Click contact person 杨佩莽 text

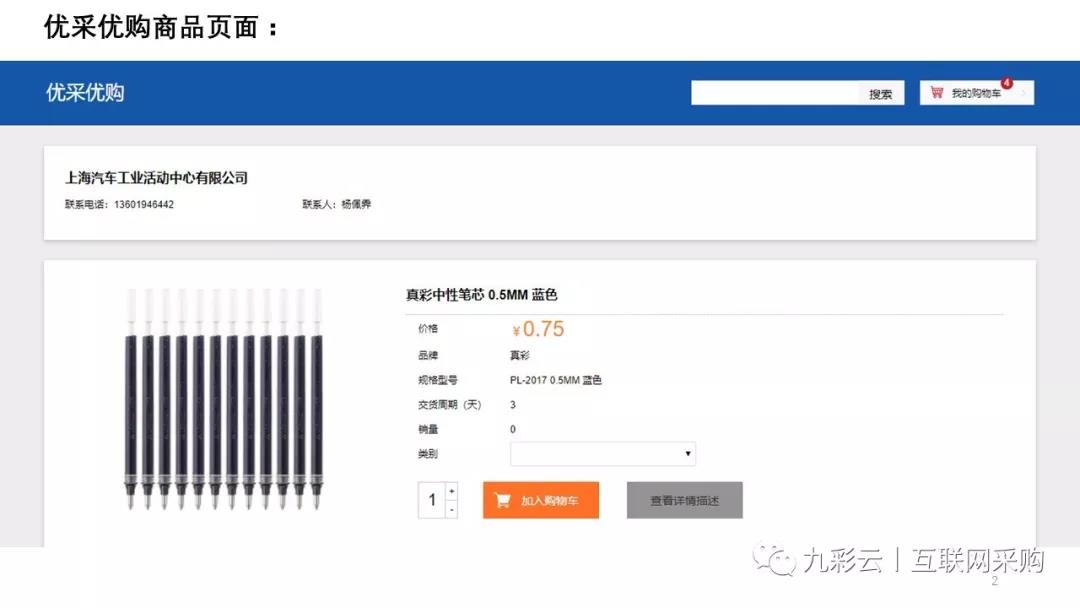pyautogui.click(x=356, y=204)
